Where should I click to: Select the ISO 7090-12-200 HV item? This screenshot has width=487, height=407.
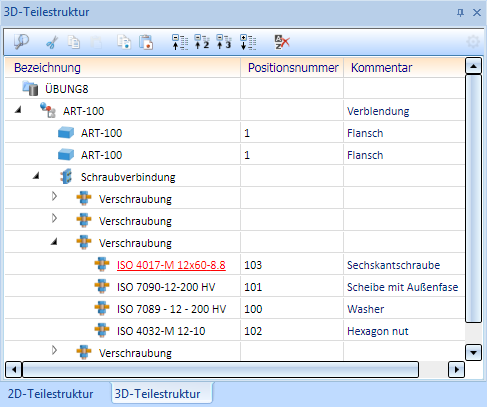pos(166,287)
